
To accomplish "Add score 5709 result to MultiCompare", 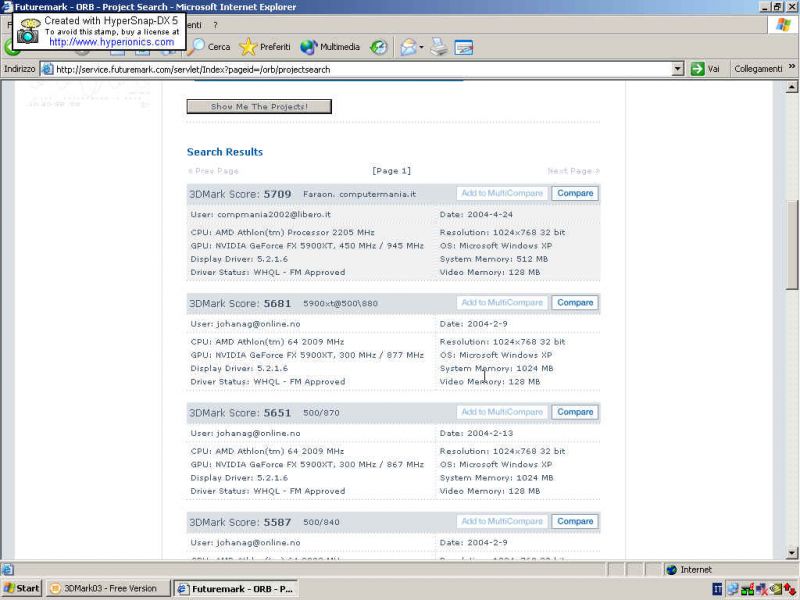I will pos(502,193).
